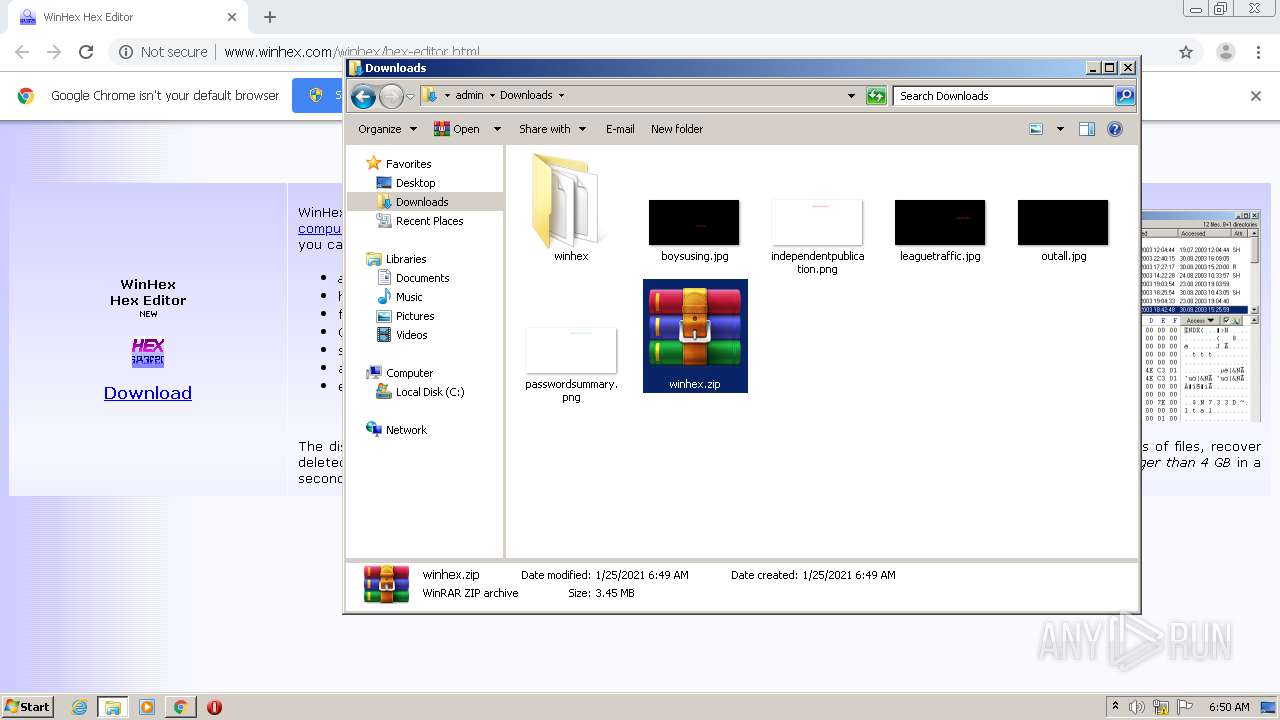This screenshot has height=720, width=1280.
Task: Open Local Disk (C:)
Action: [429, 392]
